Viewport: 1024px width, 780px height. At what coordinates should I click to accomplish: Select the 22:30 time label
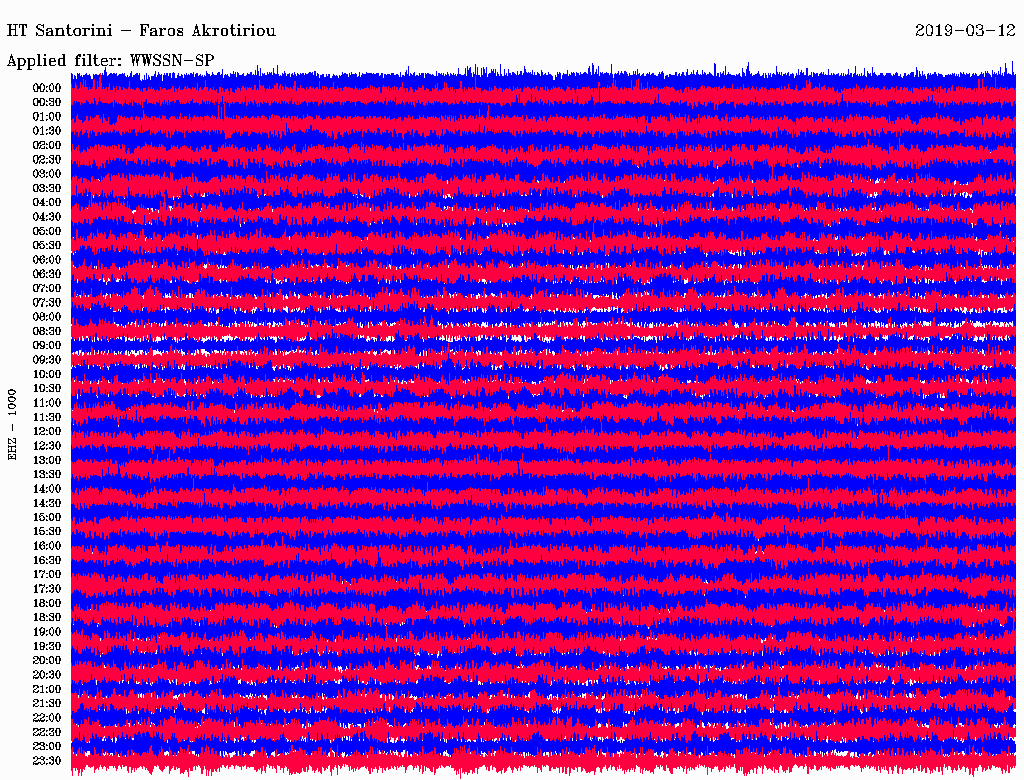[x=47, y=732]
